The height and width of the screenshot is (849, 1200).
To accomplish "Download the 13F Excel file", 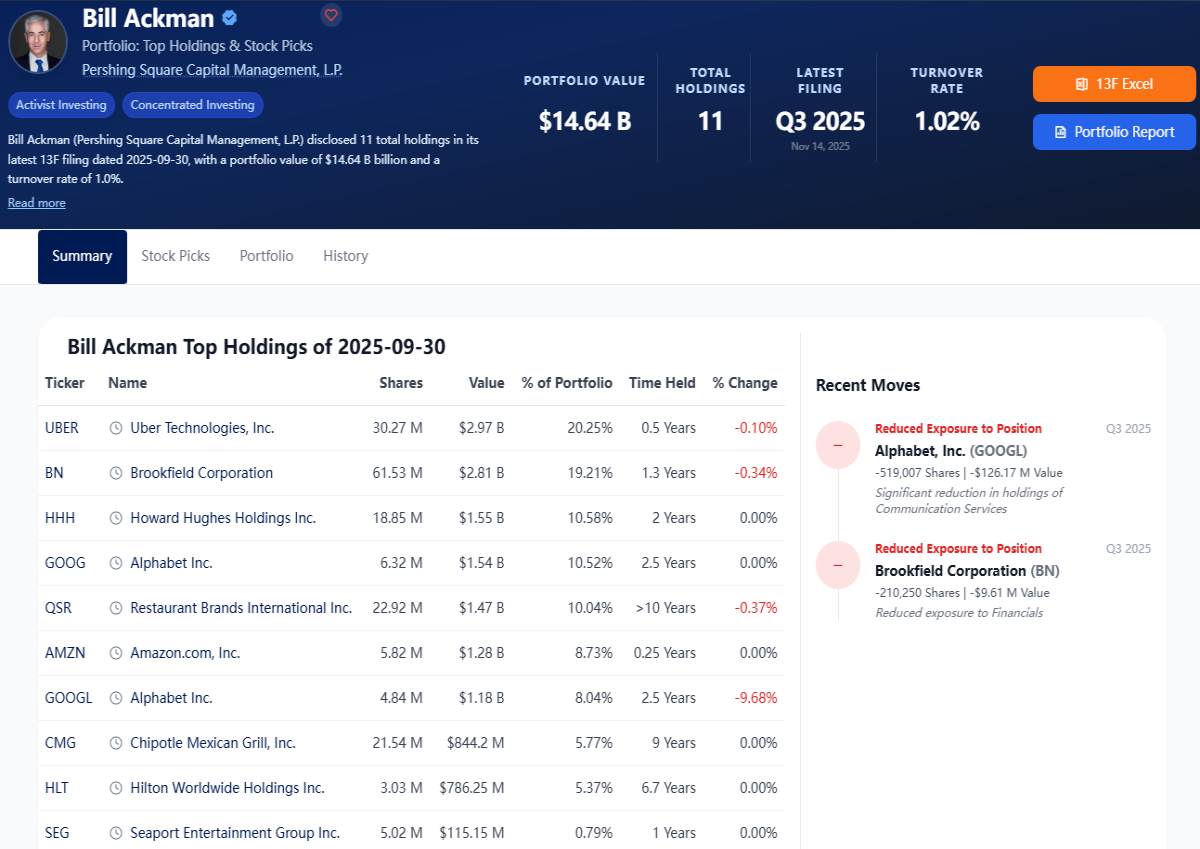I will [x=1114, y=84].
